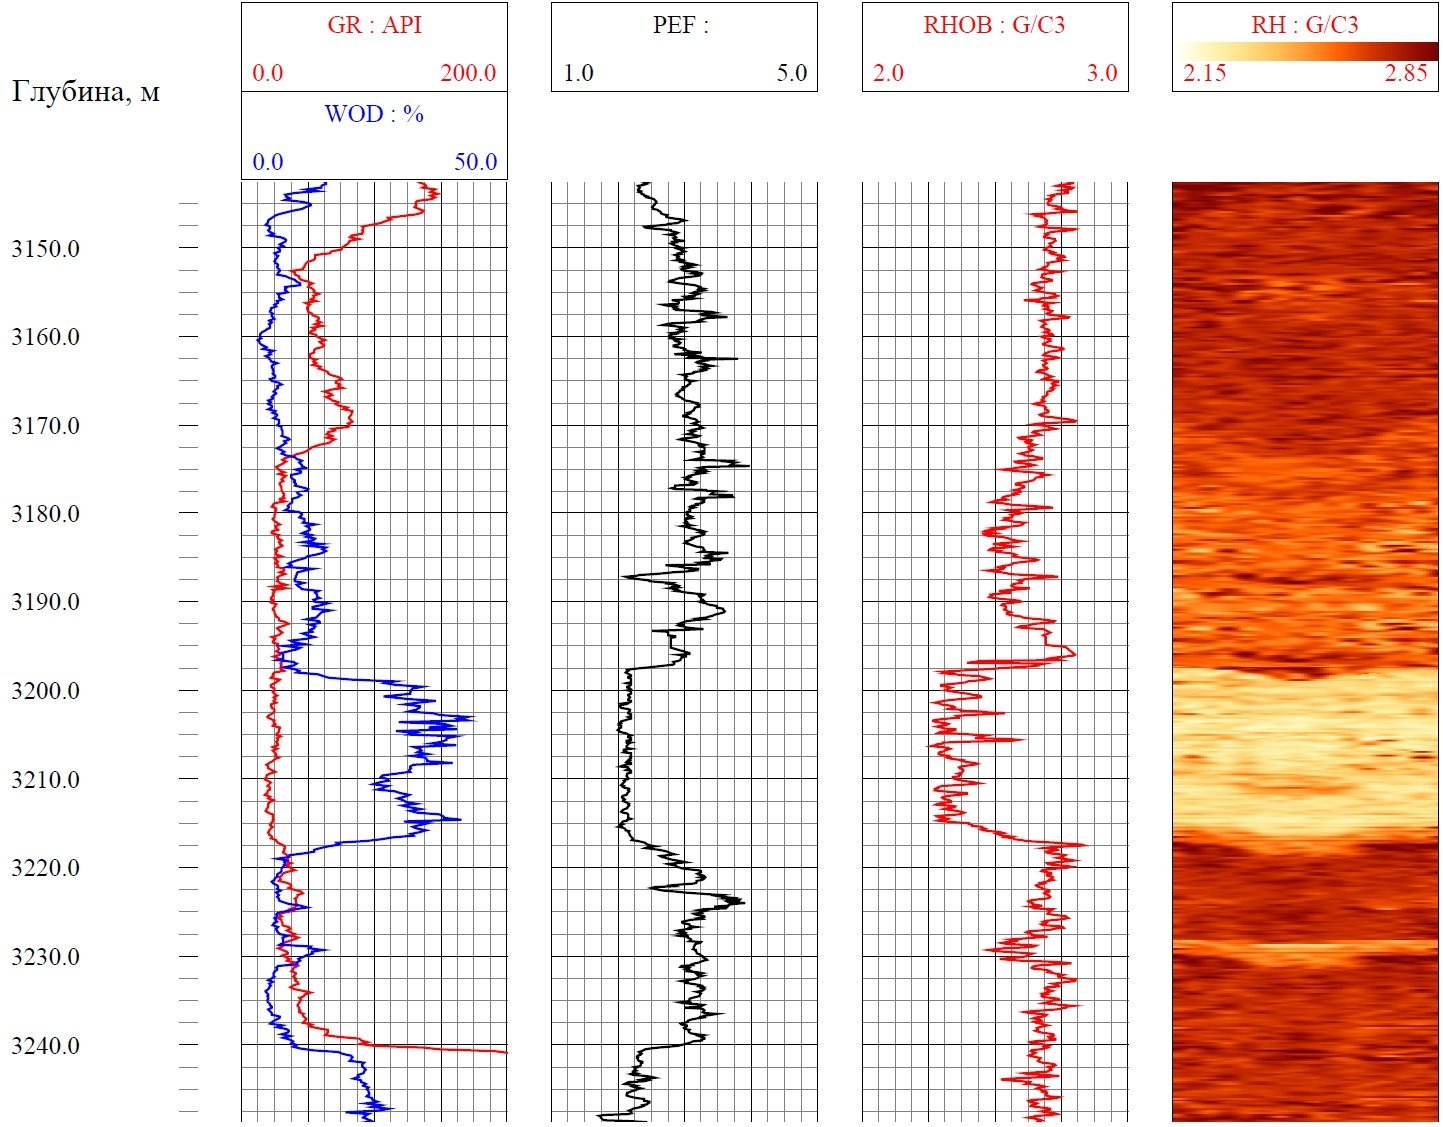Click the RH : G/C3 image header
Screen dimensions: 1443x1127
click(1304, 25)
